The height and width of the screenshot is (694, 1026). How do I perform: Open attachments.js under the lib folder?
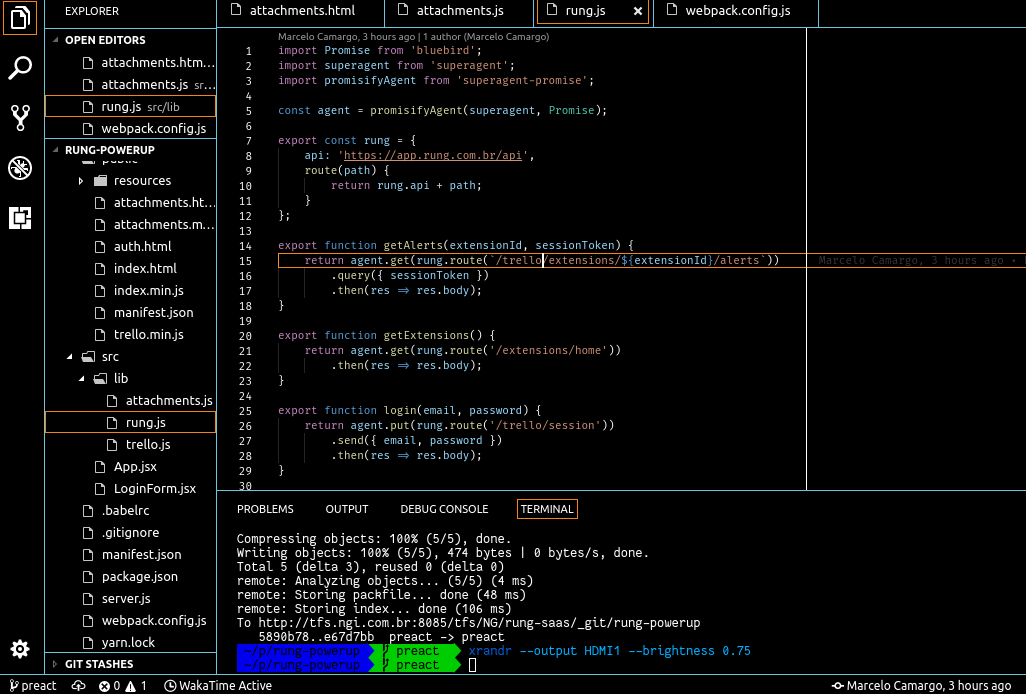coord(130,400)
